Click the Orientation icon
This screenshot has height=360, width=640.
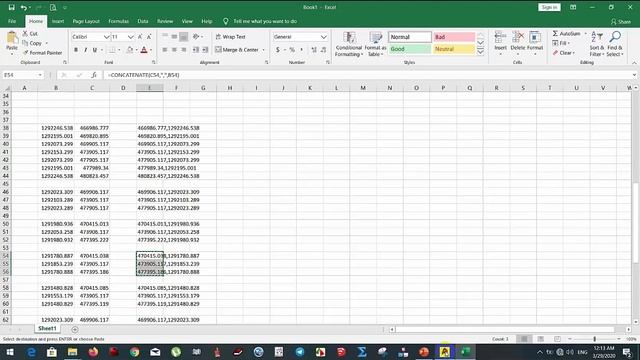(196, 37)
